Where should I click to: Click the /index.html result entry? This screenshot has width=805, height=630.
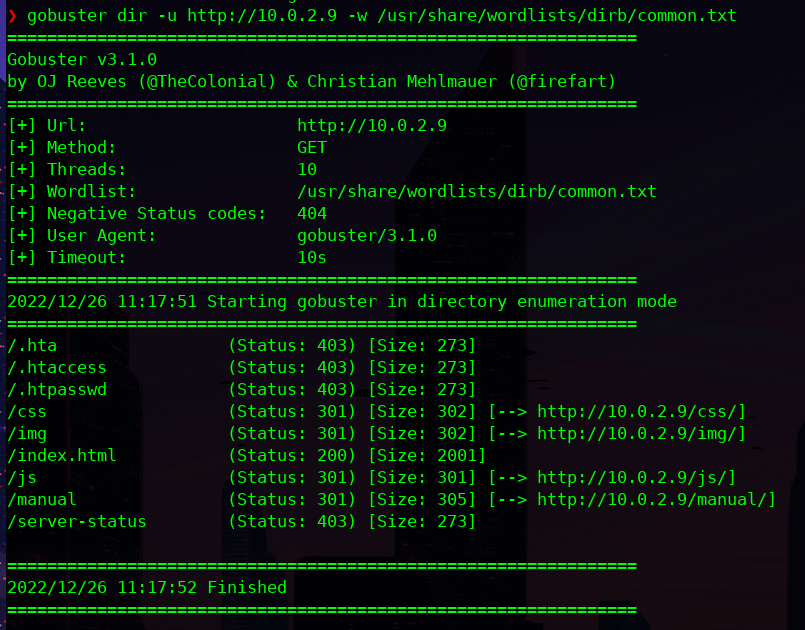click(62, 456)
